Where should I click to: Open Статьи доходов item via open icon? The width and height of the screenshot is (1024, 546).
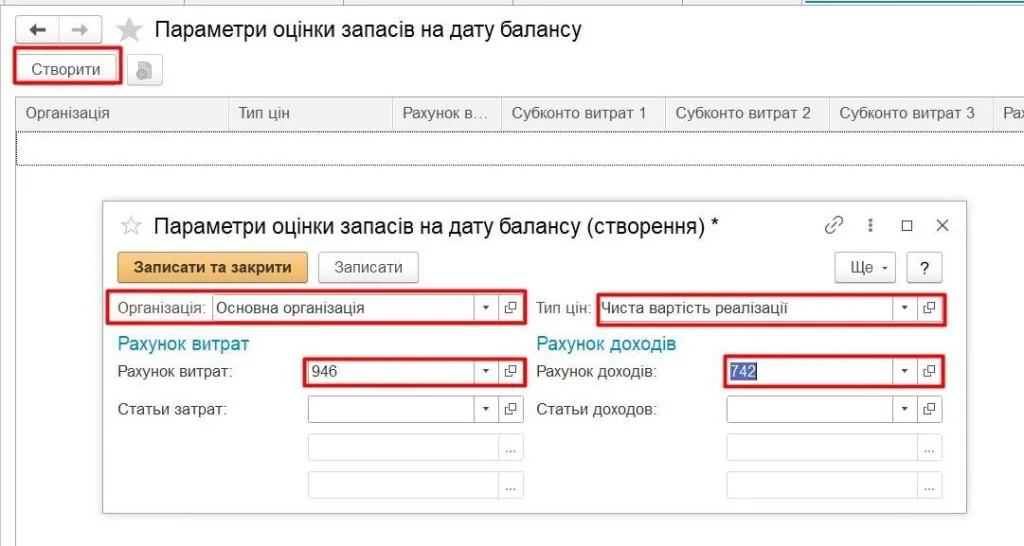929,410
